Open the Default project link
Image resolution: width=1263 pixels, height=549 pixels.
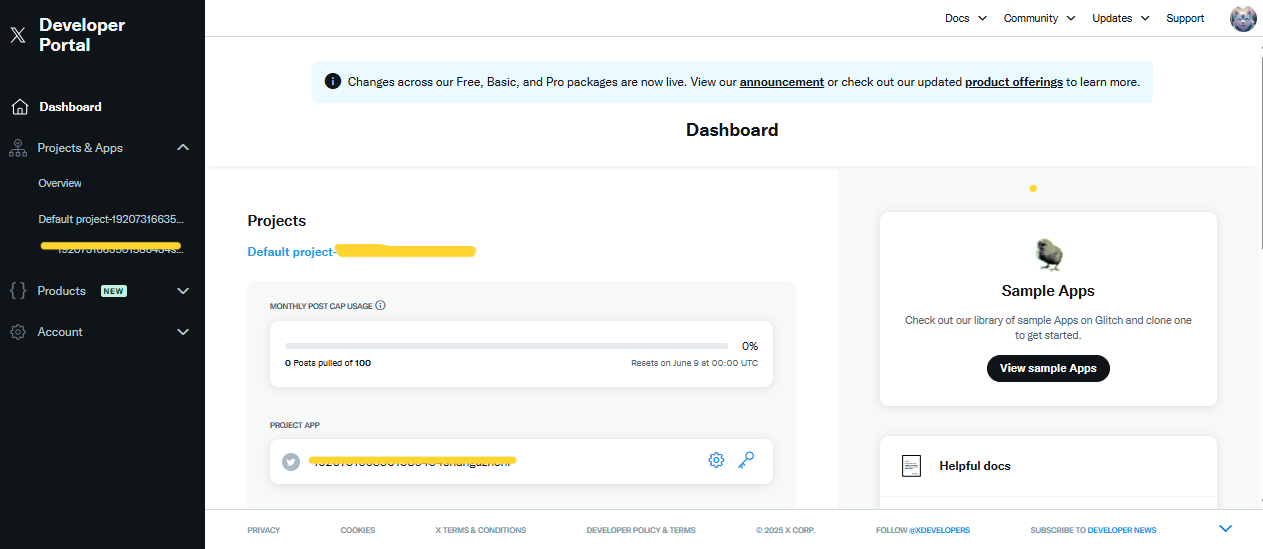361,252
